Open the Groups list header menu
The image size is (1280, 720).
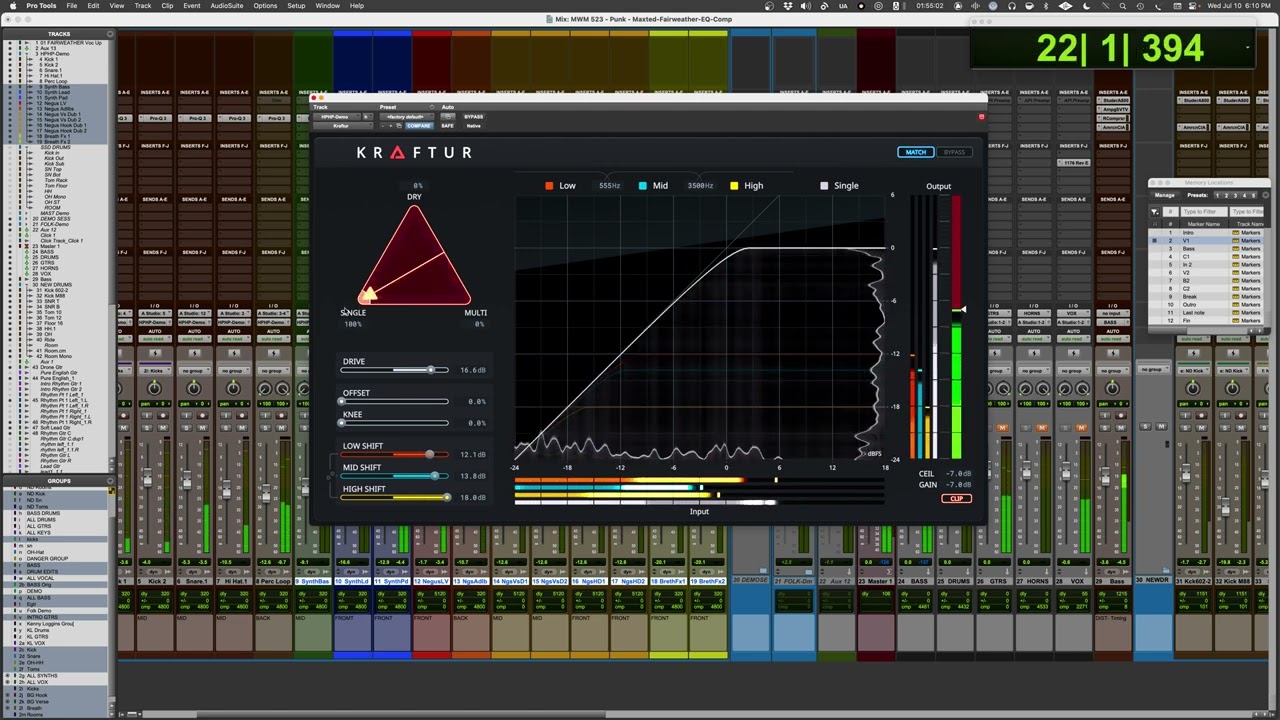coord(111,481)
